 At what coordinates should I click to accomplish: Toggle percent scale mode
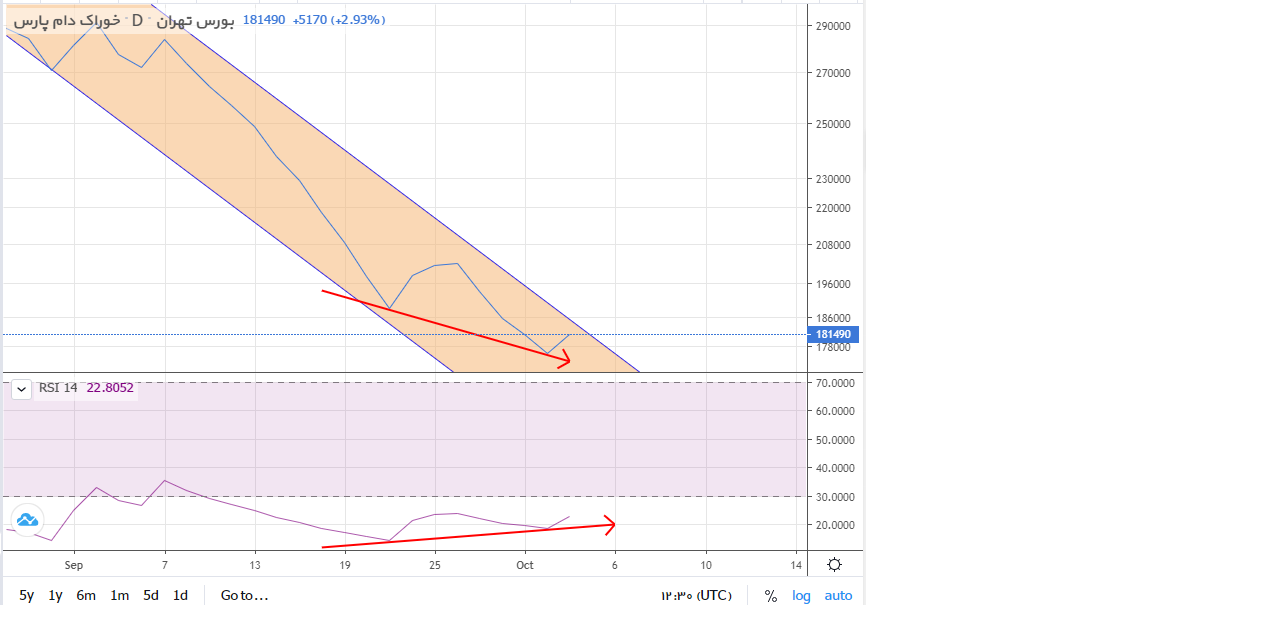(x=771, y=595)
